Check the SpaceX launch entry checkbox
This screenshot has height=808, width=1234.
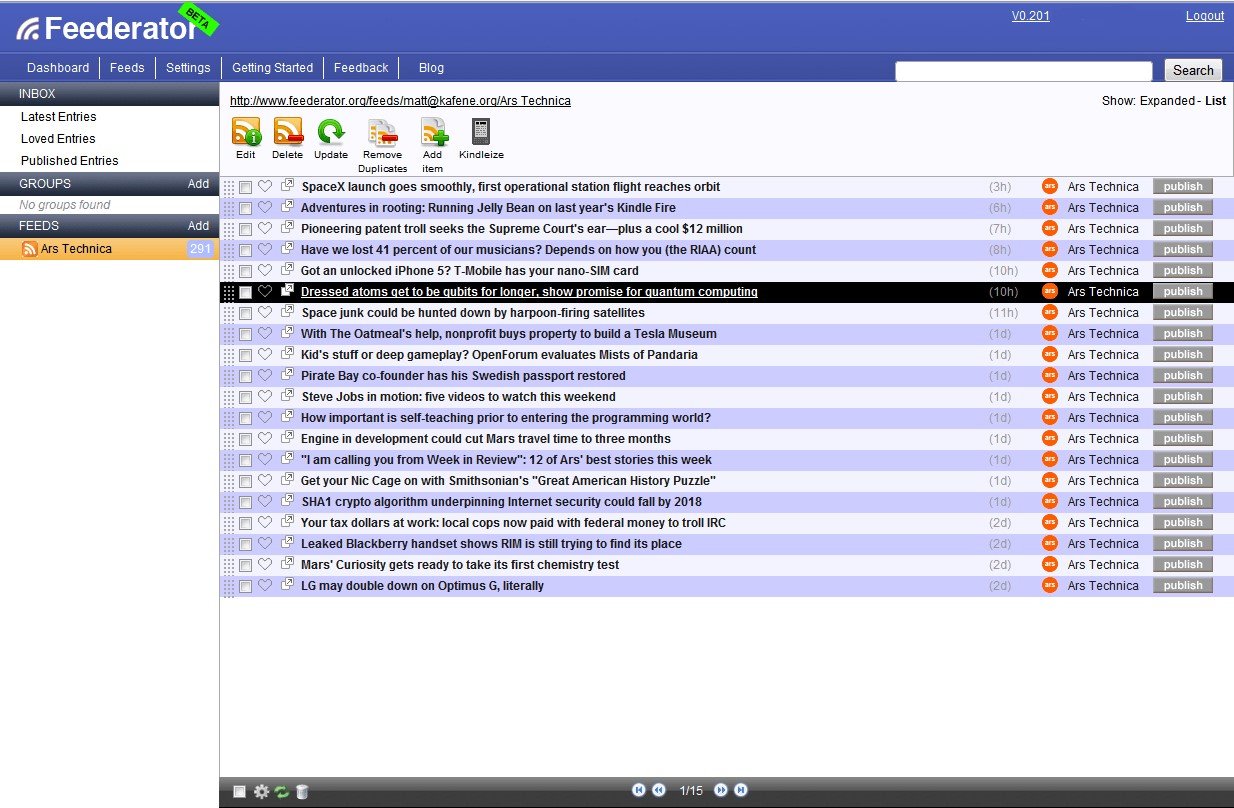pos(245,188)
